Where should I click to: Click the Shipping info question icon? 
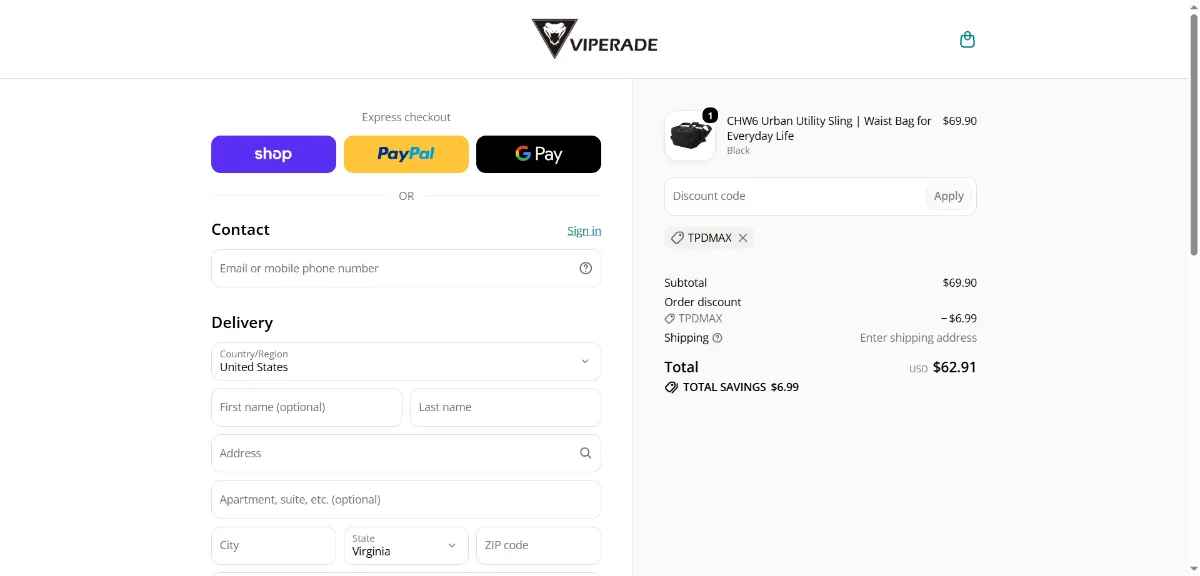pos(717,338)
